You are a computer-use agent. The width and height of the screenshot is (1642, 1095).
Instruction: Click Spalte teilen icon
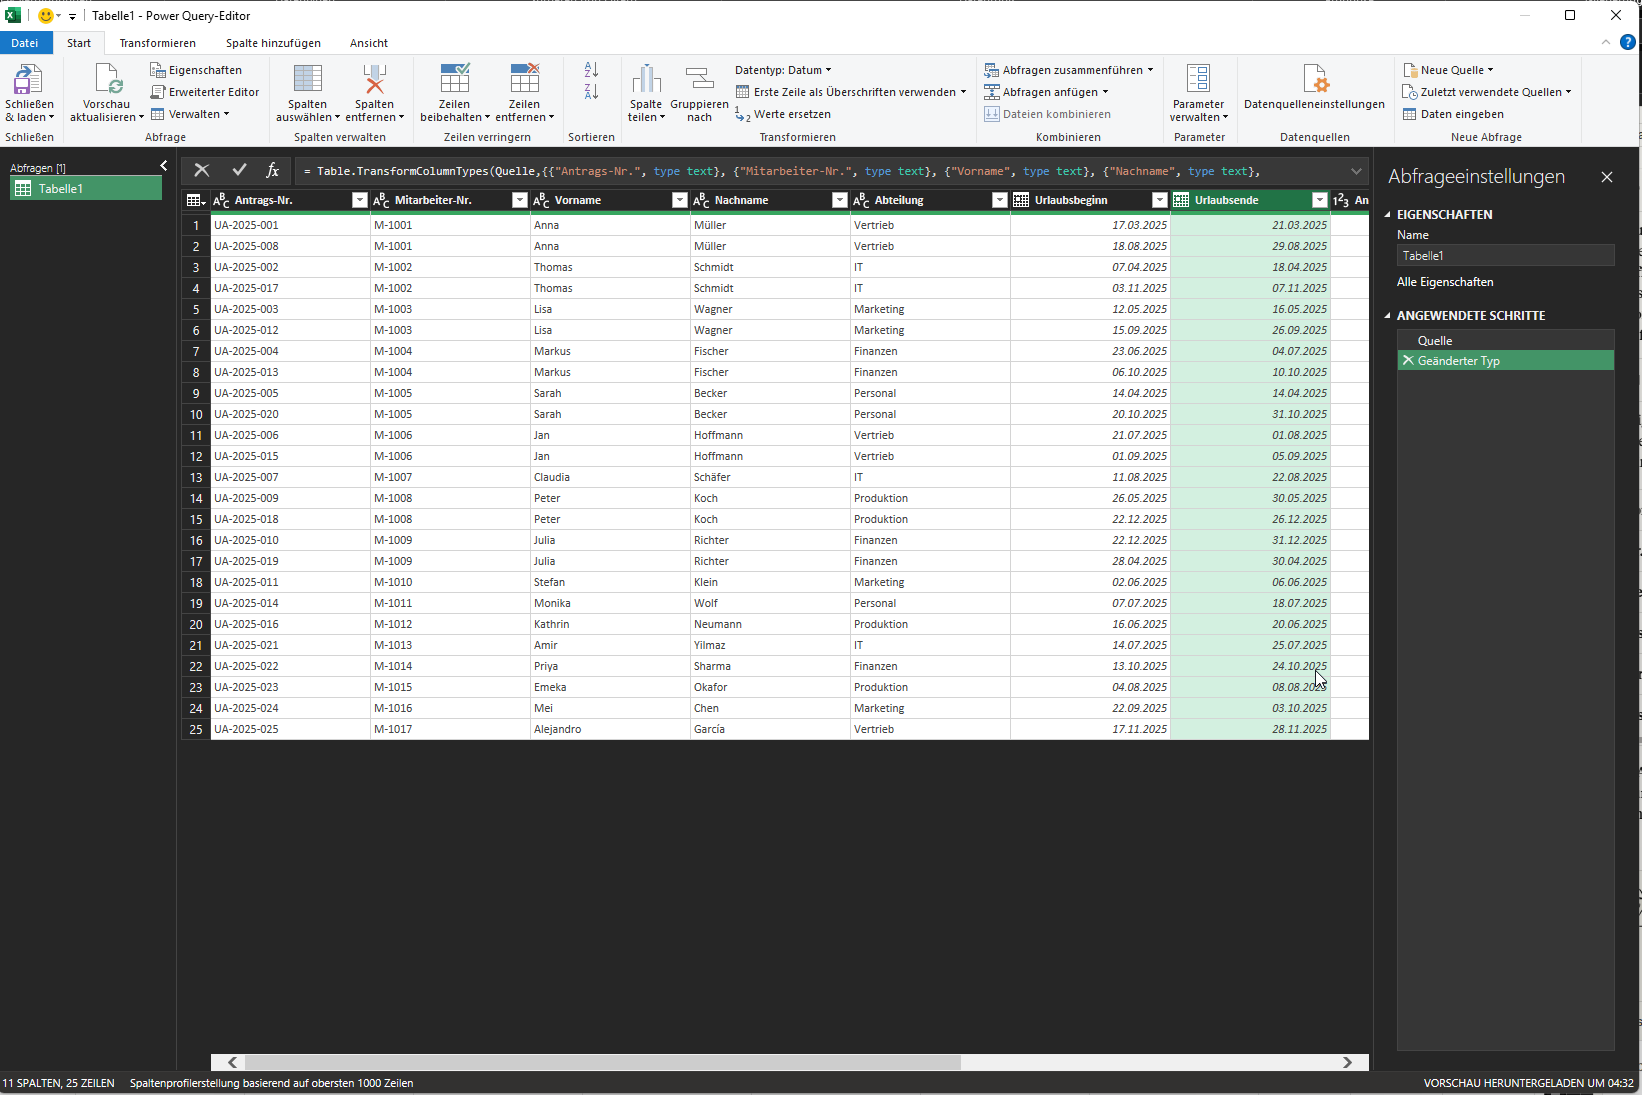pyautogui.click(x=646, y=79)
